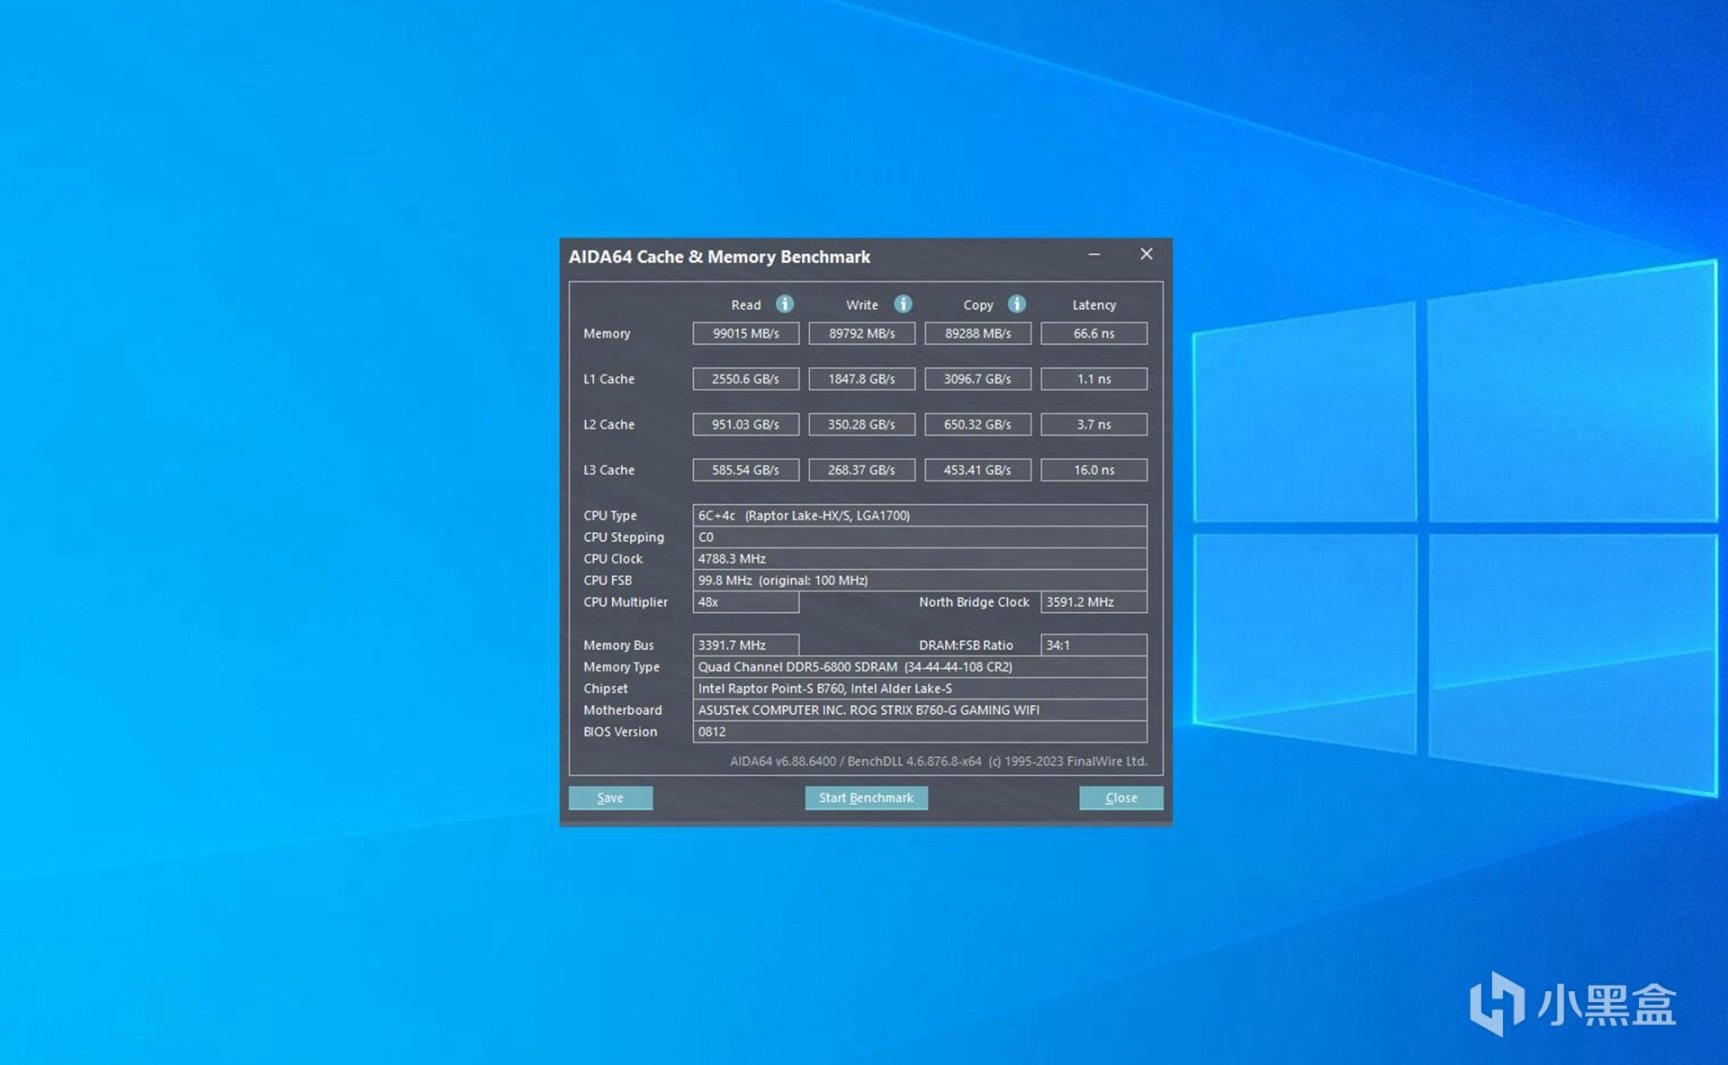Select the L2 Cache Write value 350.28 GB/s

click(862, 425)
